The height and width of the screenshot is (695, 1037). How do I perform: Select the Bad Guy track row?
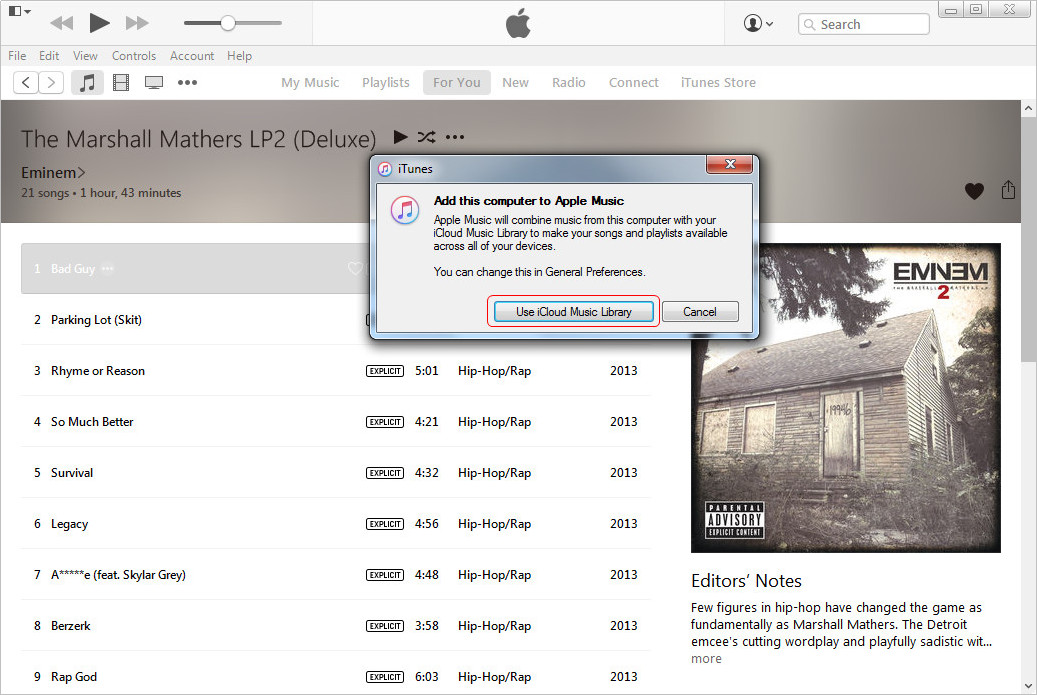click(x=196, y=268)
